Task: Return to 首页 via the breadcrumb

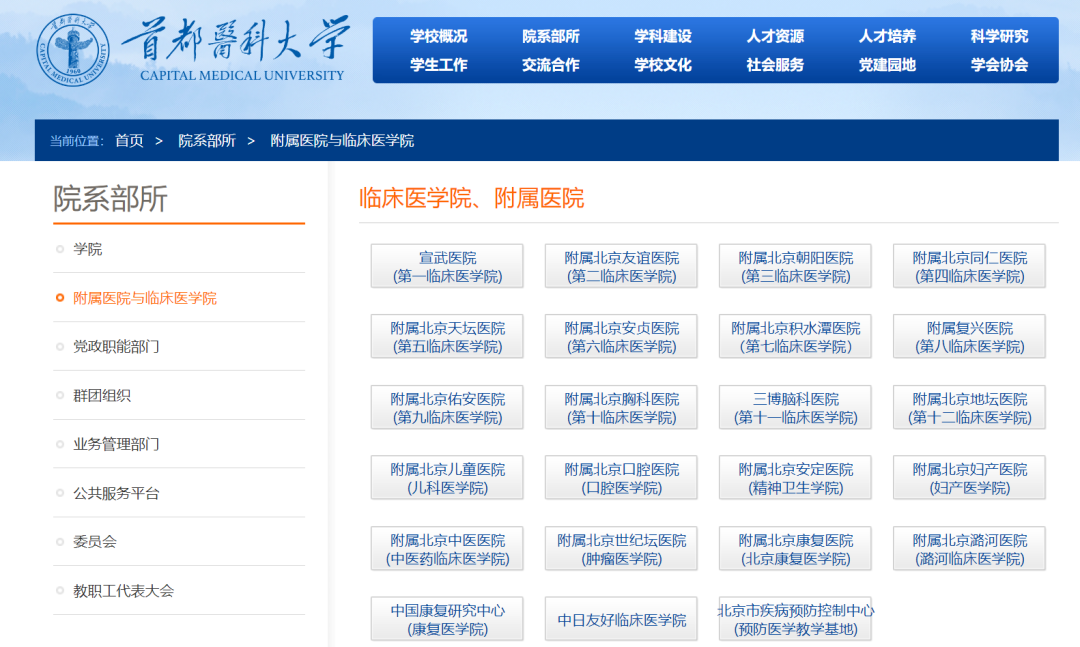Action: coord(129,141)
